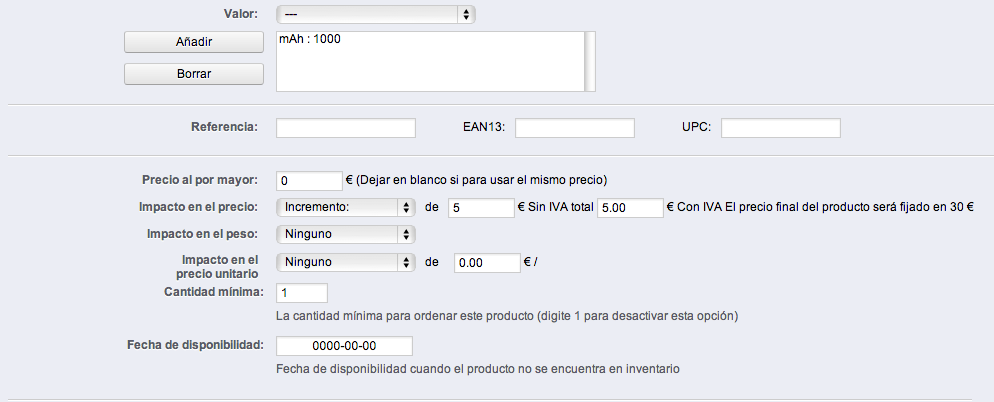Click the Añadir button

click(193, 42)
